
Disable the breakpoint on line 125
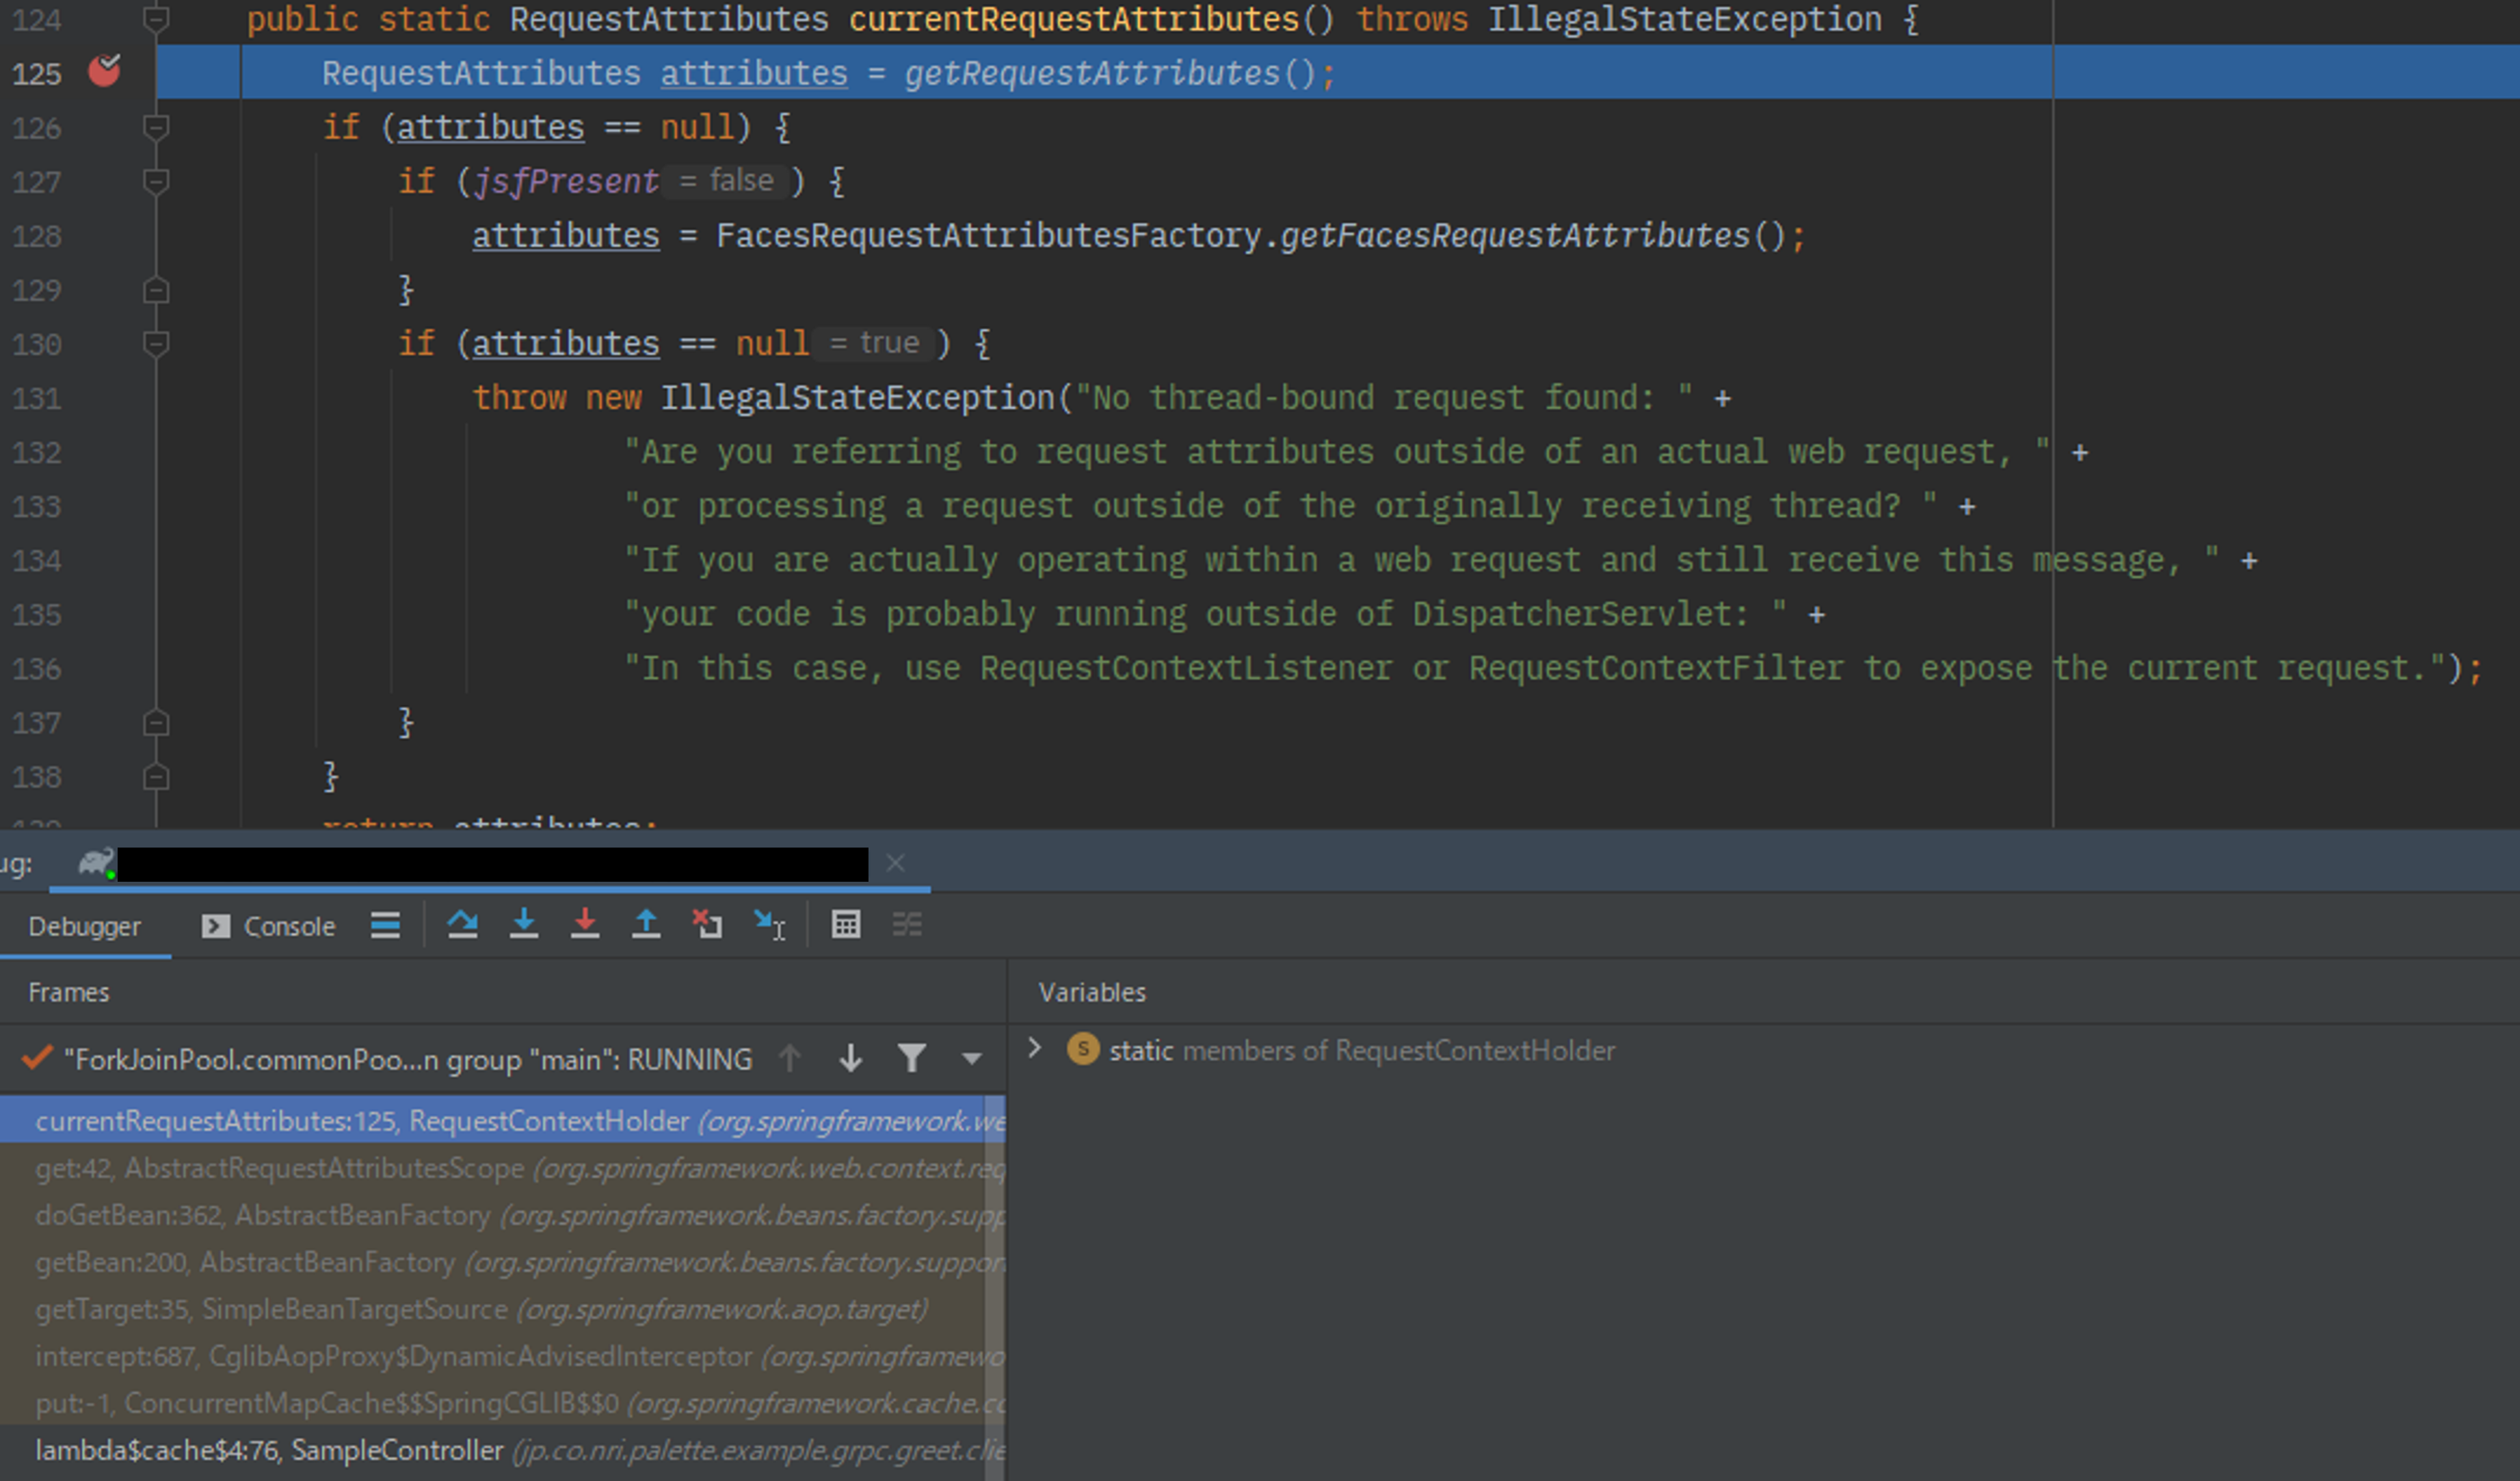point(103,71)
